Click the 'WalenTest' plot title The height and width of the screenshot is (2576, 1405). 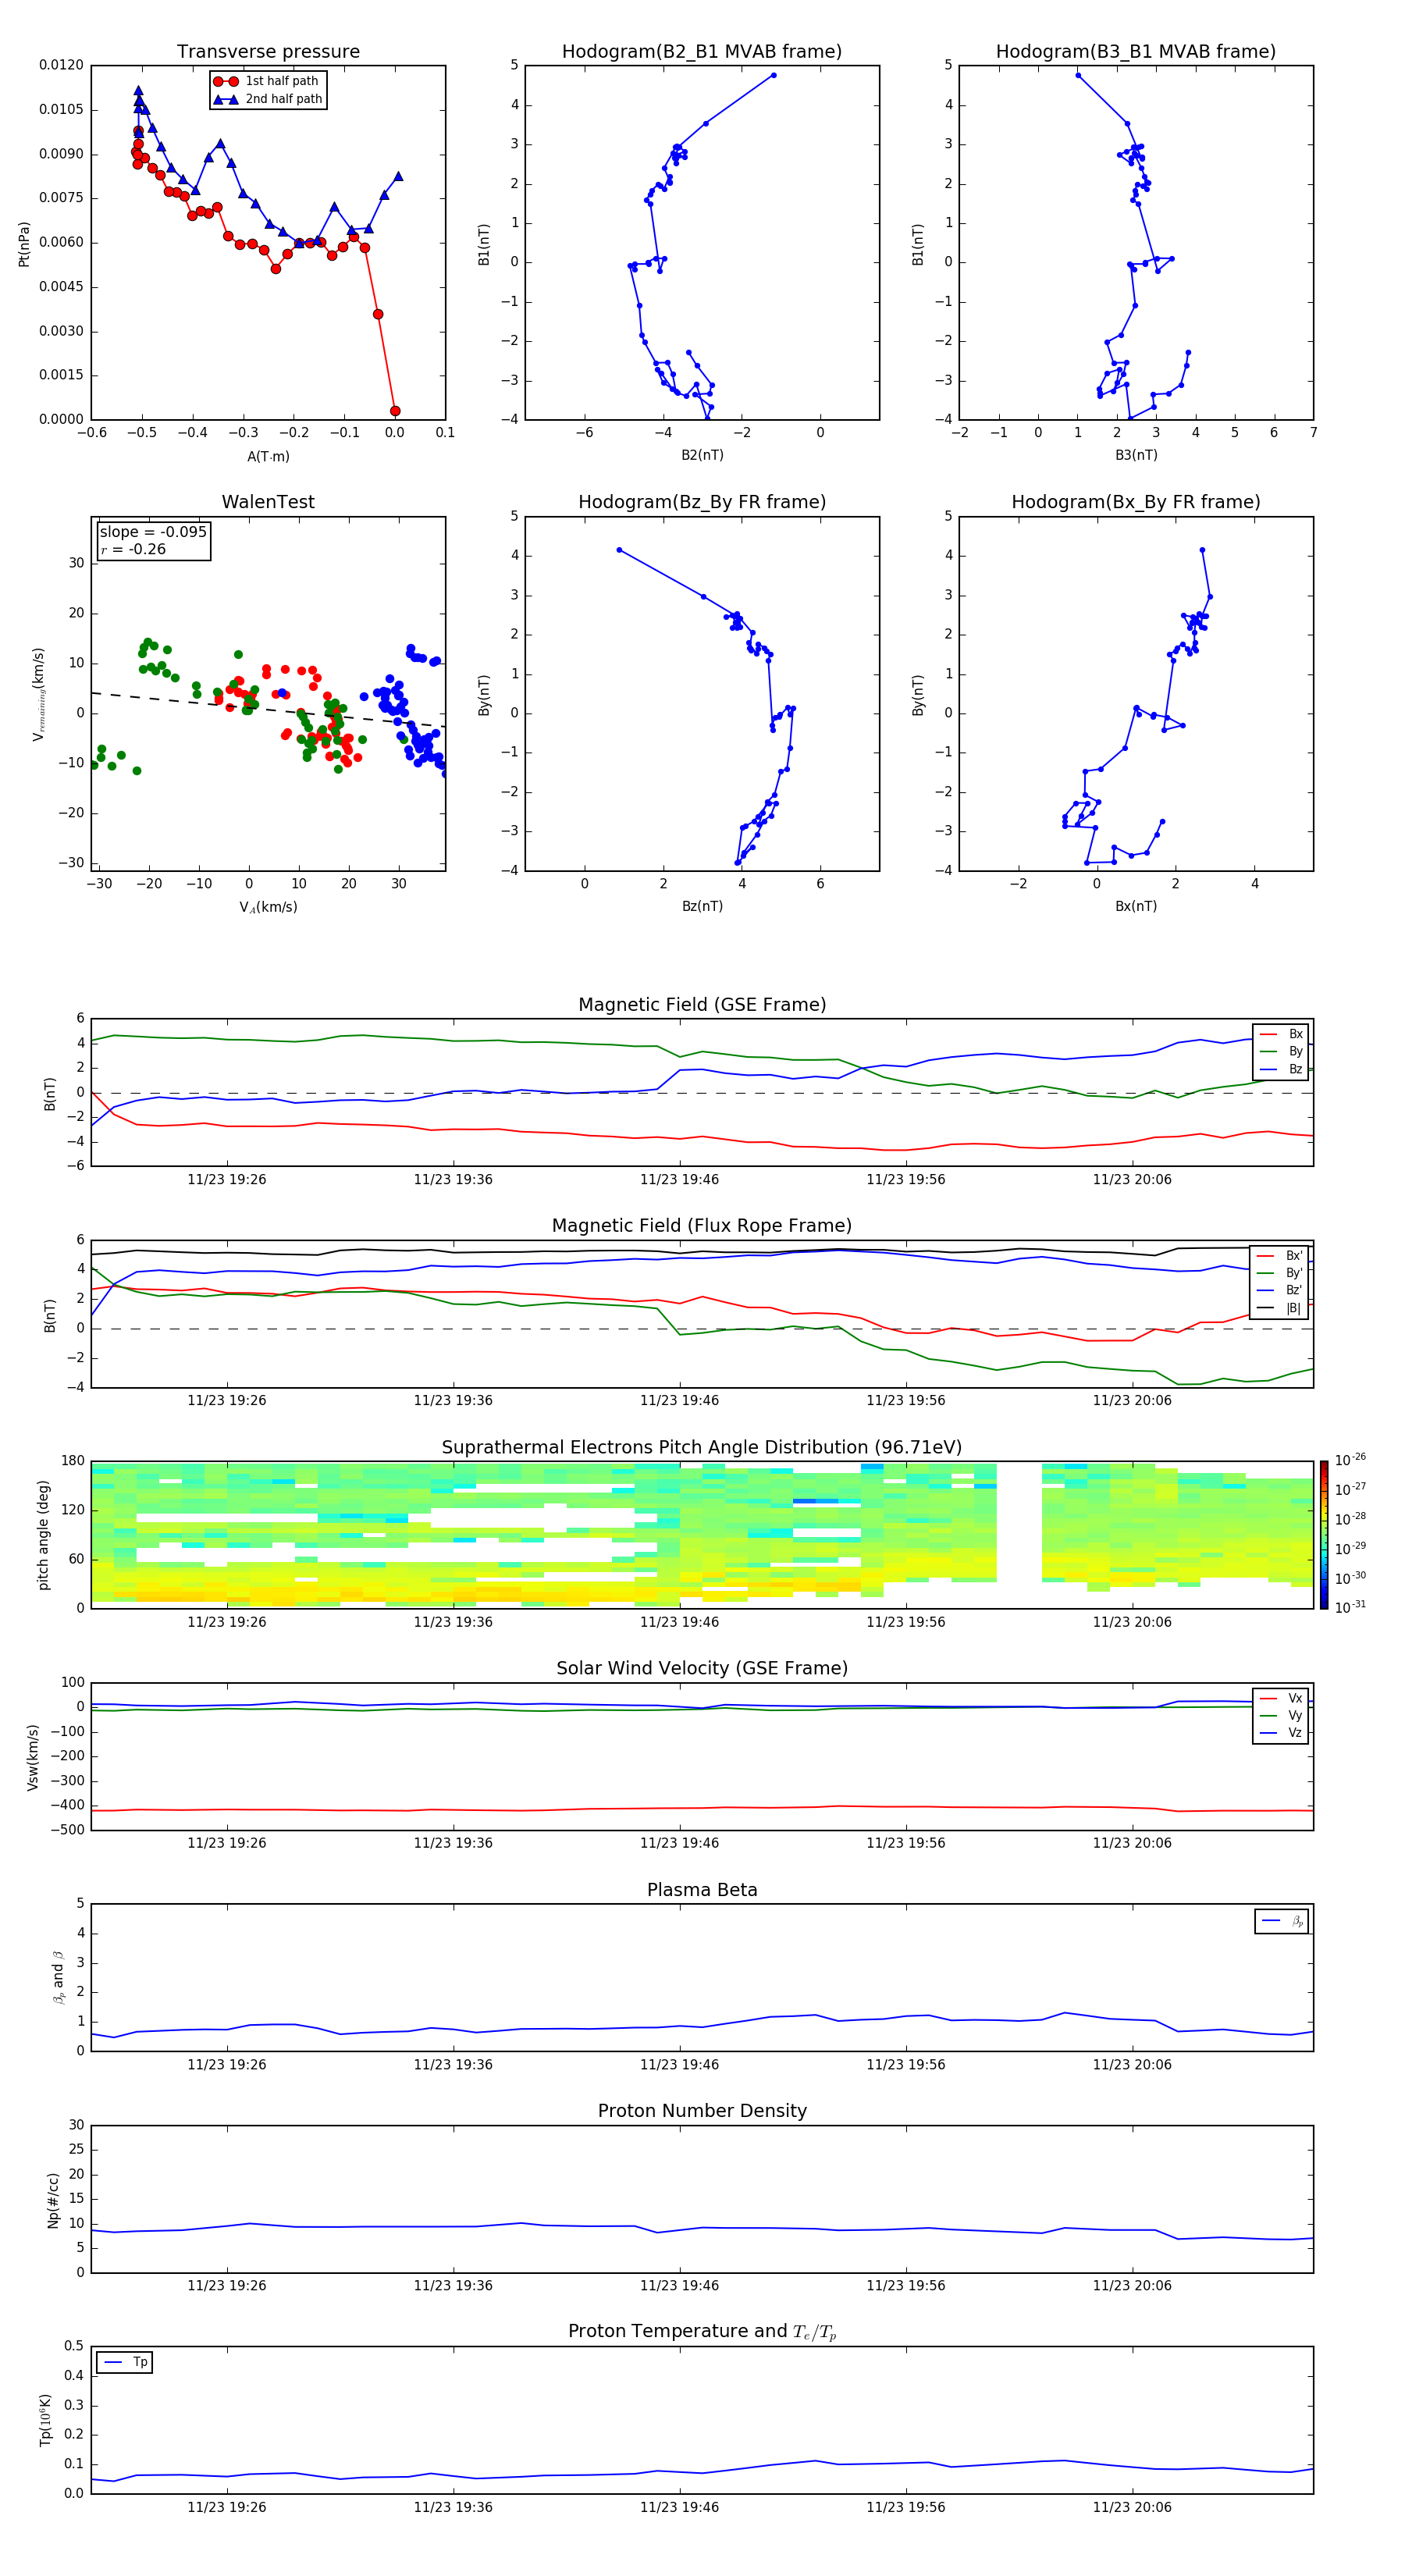pos(268,502)
